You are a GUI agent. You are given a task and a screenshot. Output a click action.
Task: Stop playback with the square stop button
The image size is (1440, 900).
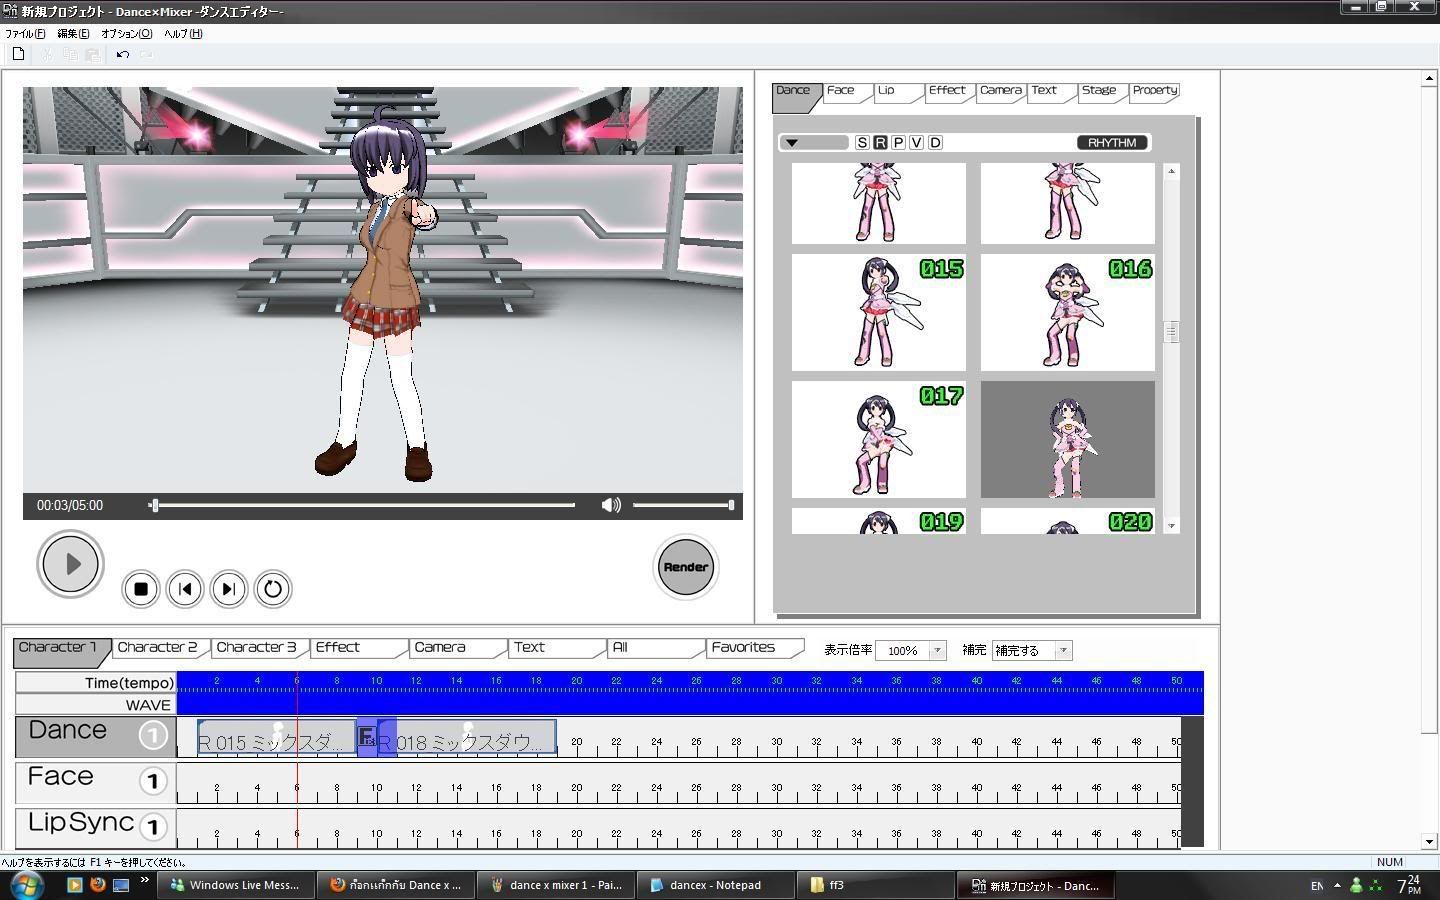click(141, 589)
